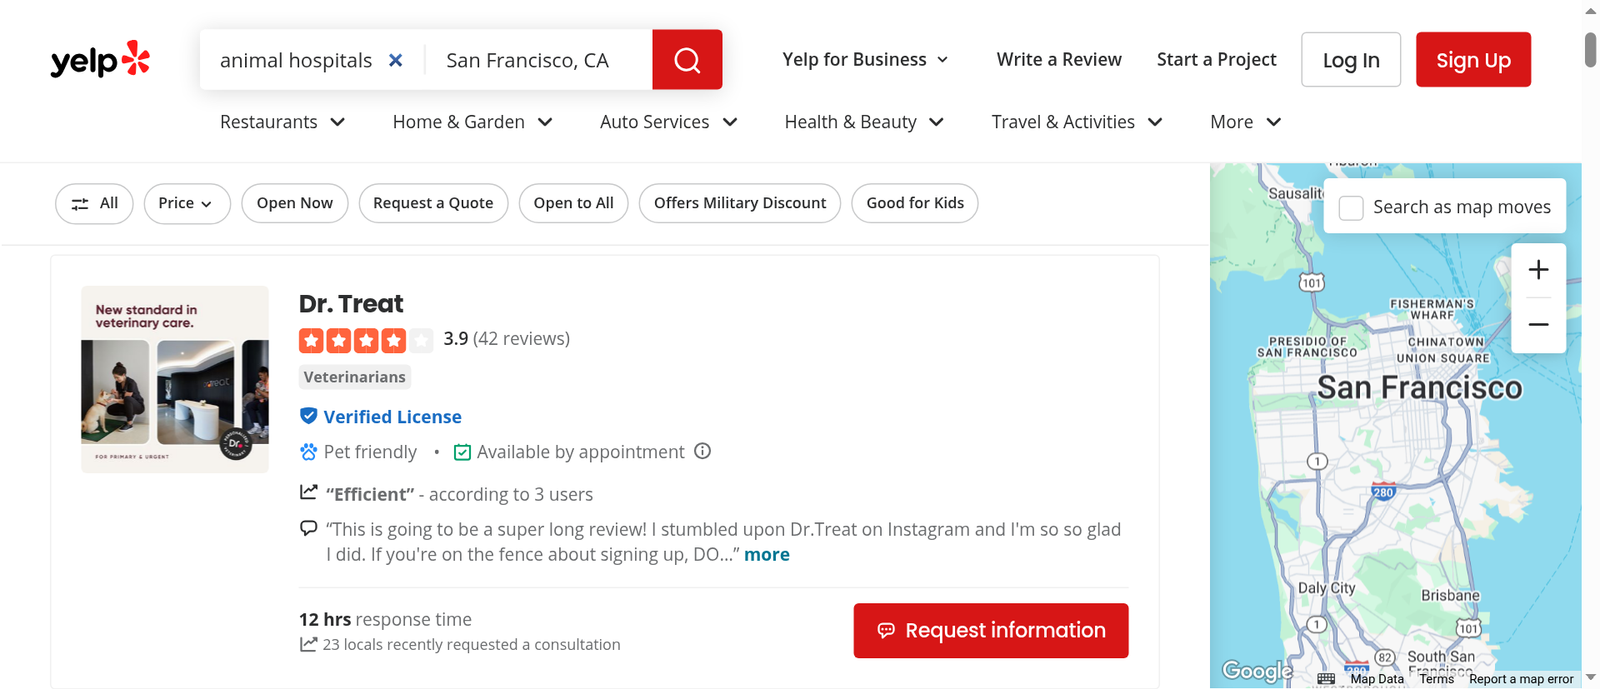Viewport: 1600px width, 689px height.
Task: Click the Brisbane map label
Action: click(1450, 595)
